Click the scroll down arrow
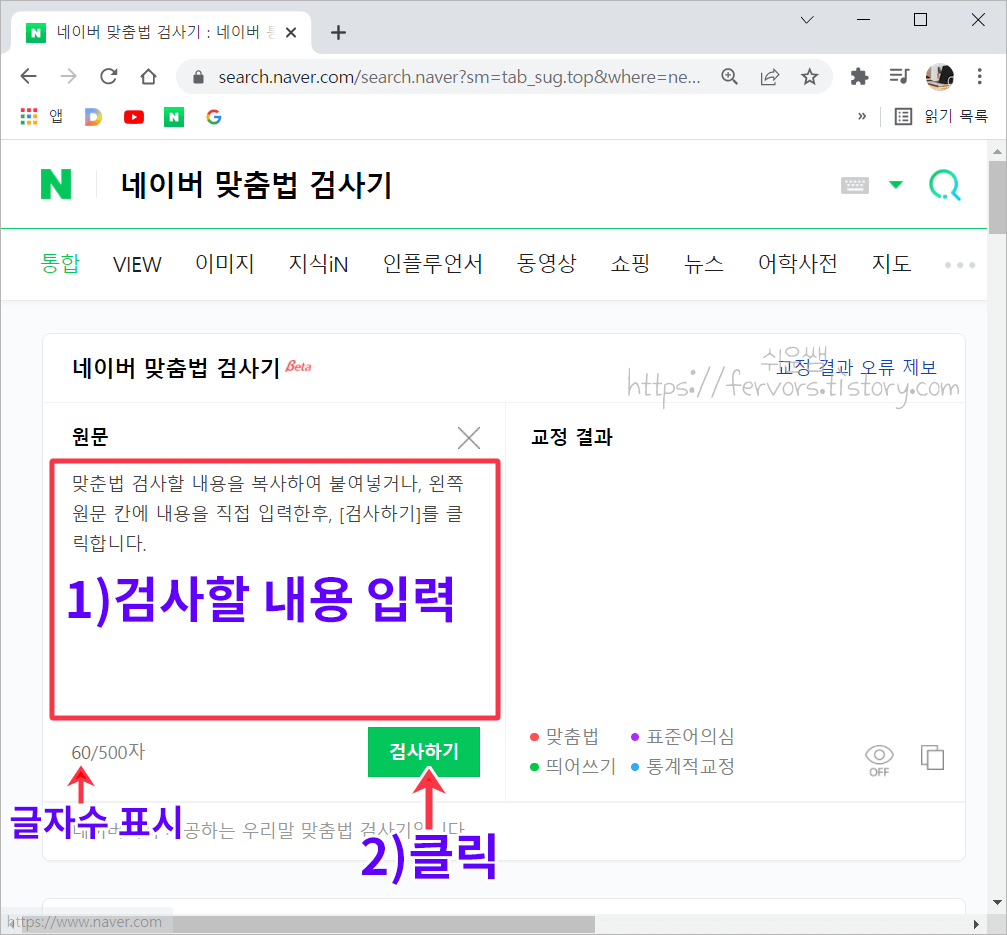Screen dimensions: 1007x935 click(x=997, y=903)
